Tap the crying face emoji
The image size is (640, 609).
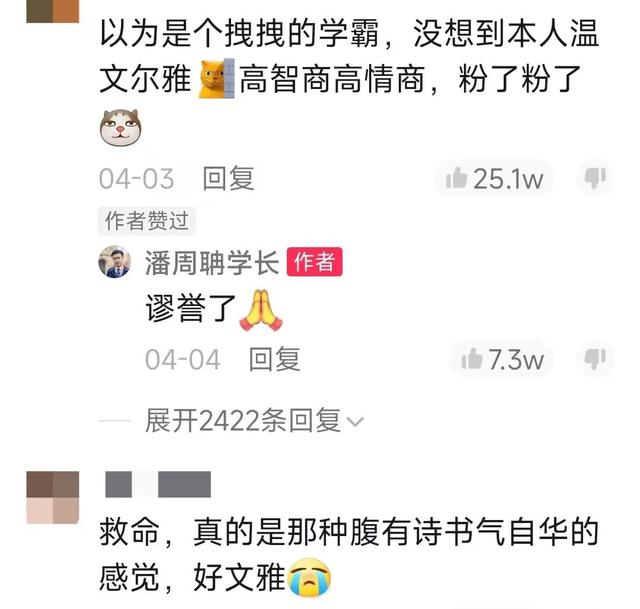(309, 577)
